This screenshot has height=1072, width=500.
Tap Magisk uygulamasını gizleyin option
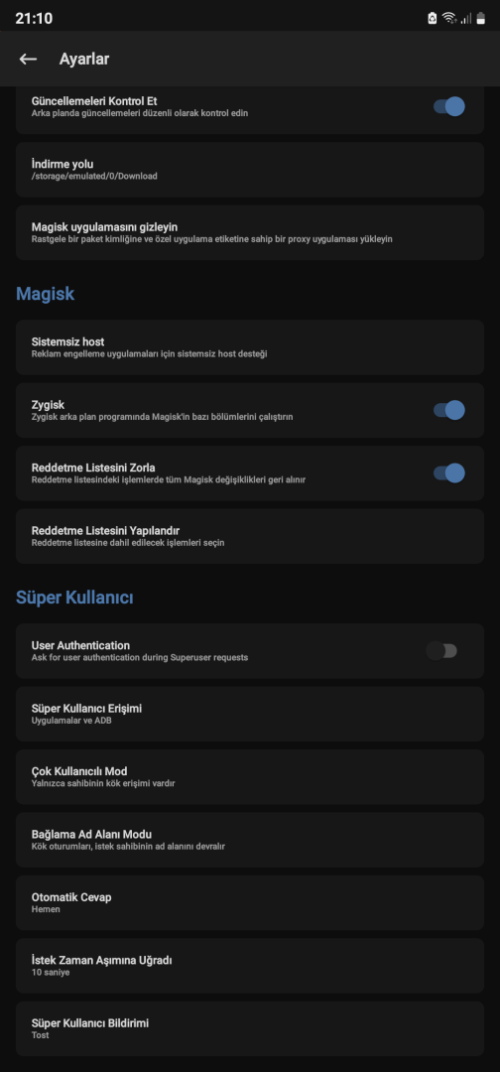coord(250,232)
